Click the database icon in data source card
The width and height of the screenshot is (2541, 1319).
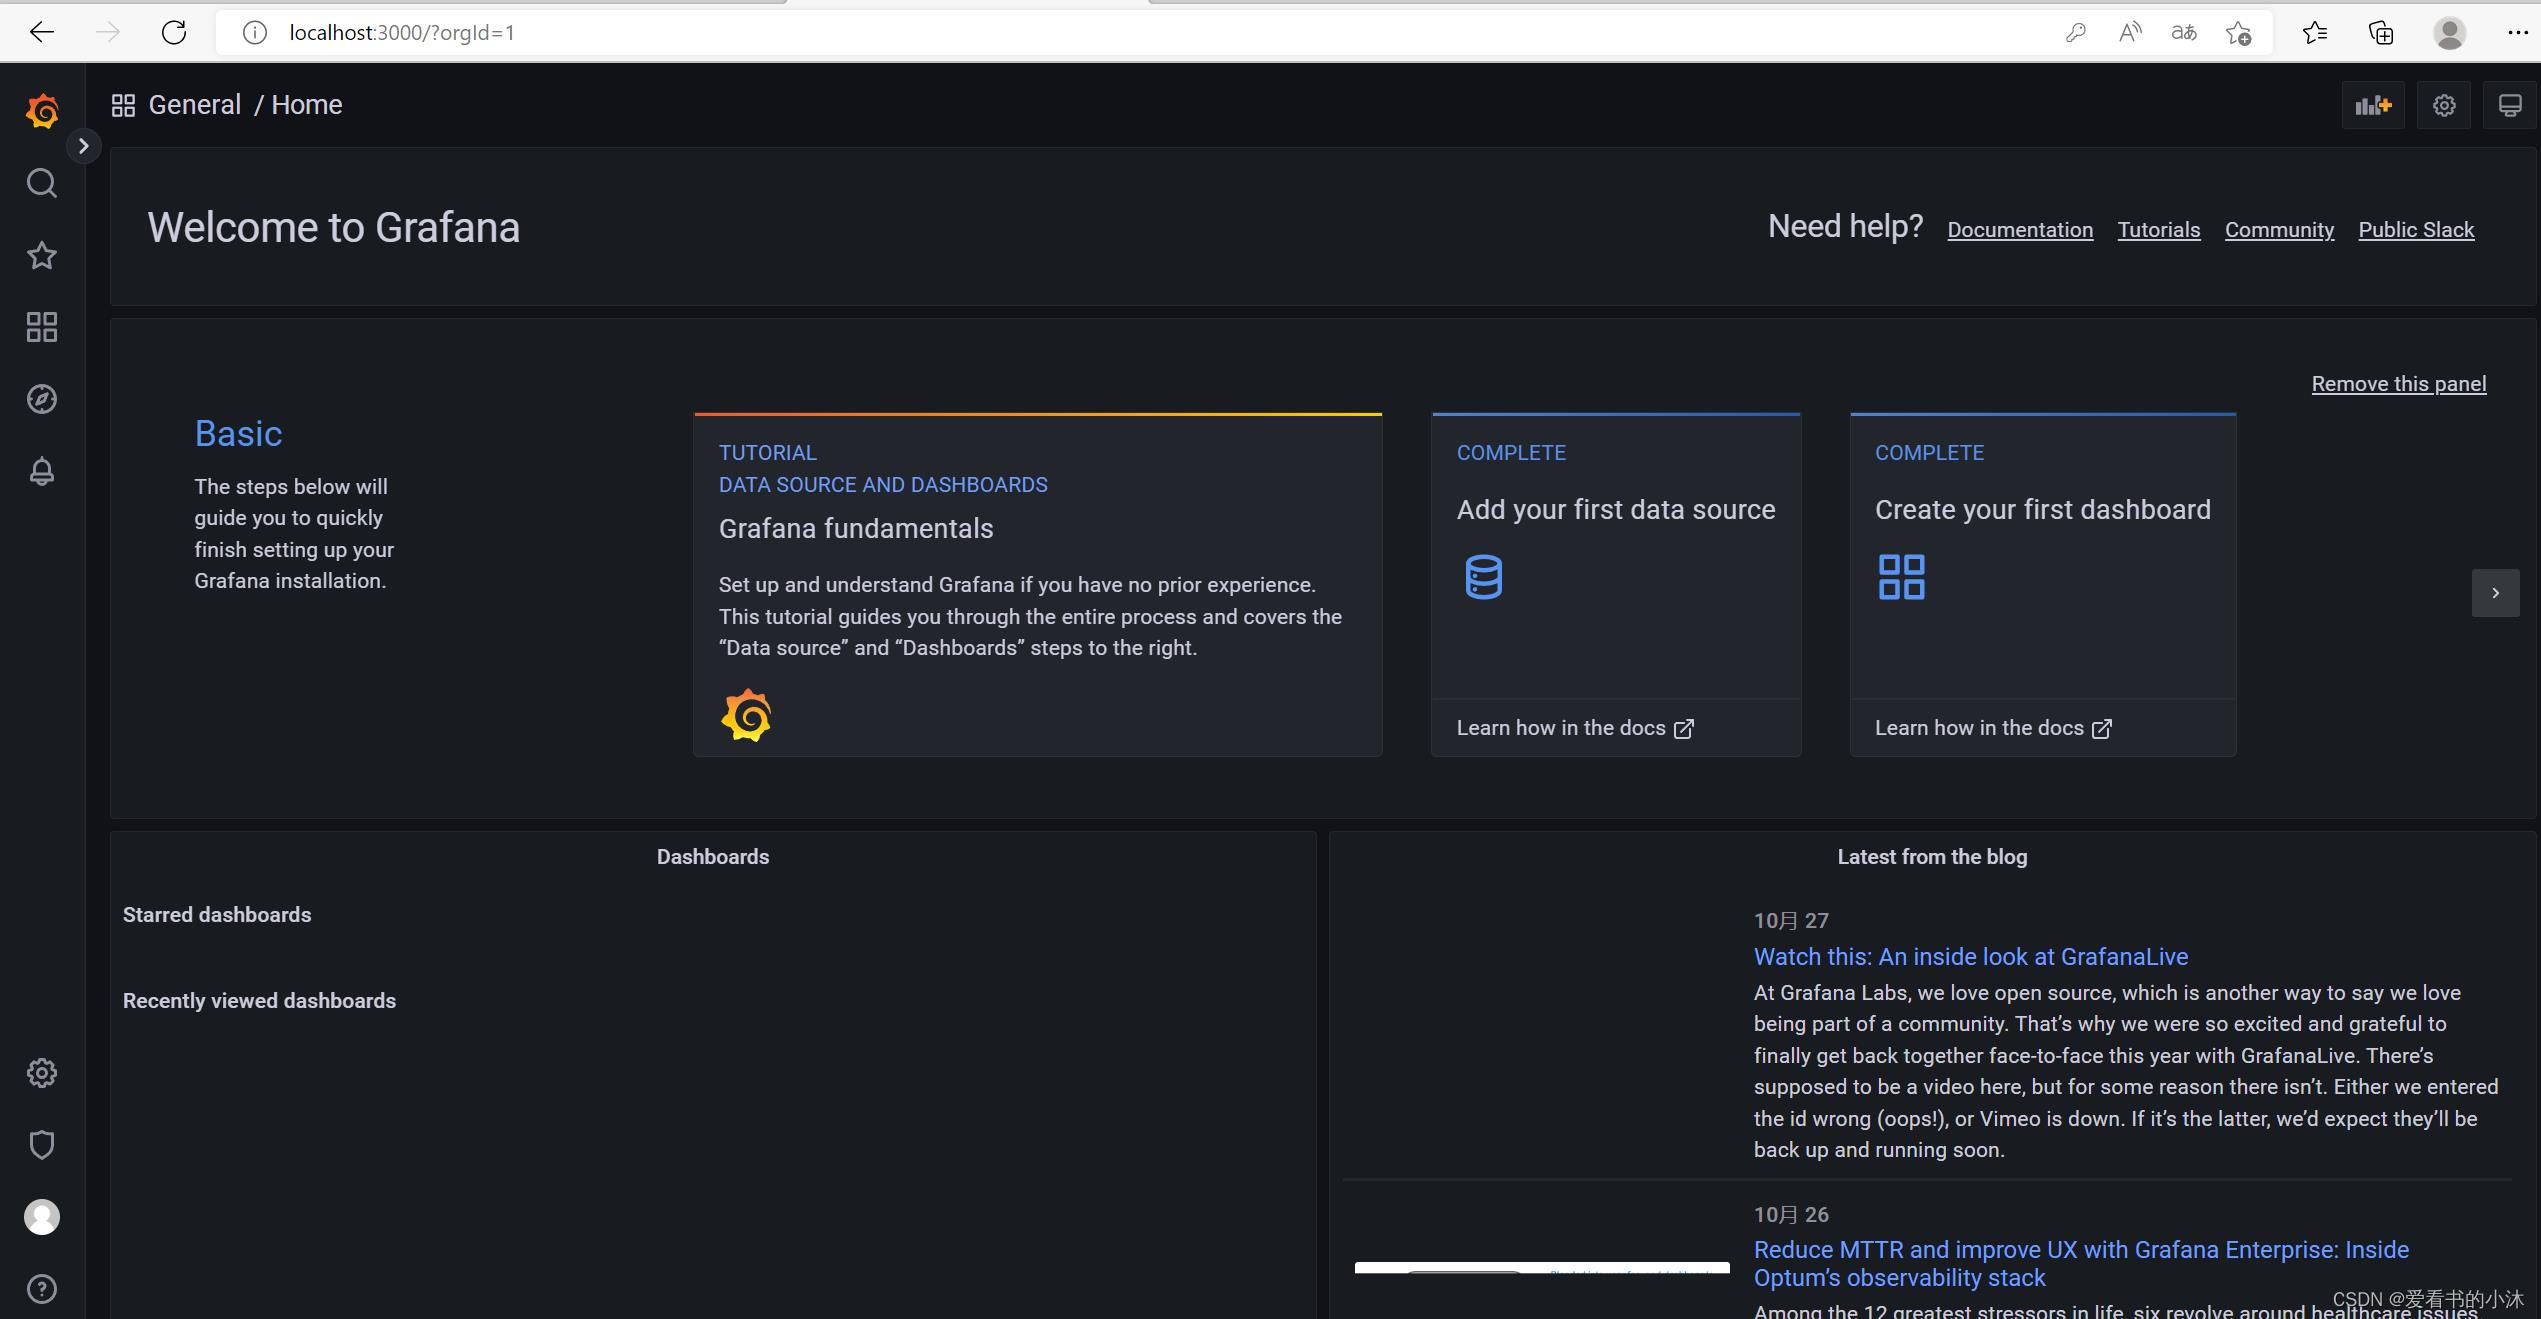1483,577
